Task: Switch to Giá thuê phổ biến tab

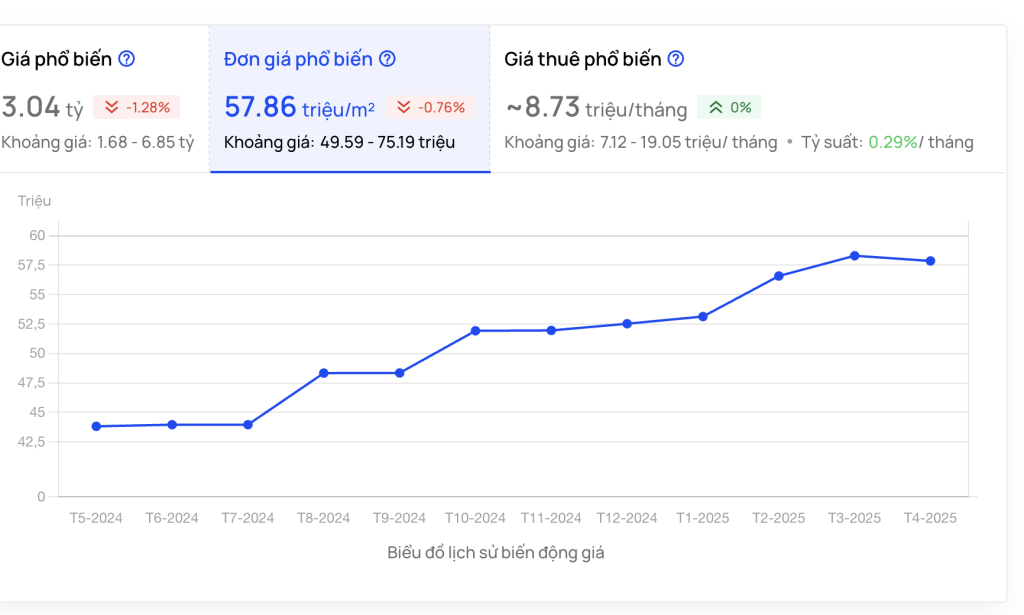Action: 748,99
